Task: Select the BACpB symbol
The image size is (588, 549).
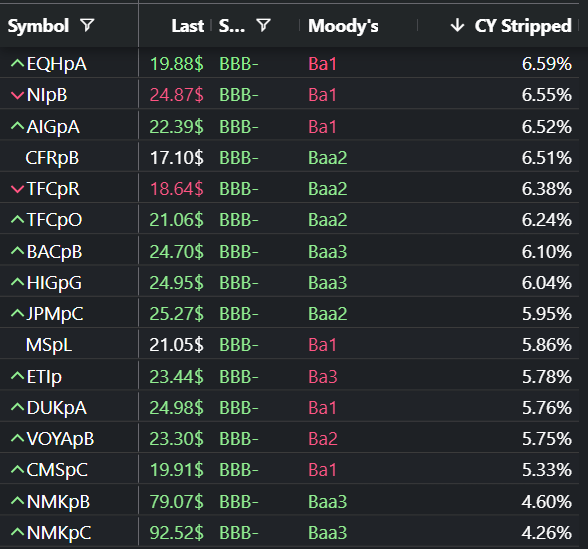Action: click(x=54, y=252)
